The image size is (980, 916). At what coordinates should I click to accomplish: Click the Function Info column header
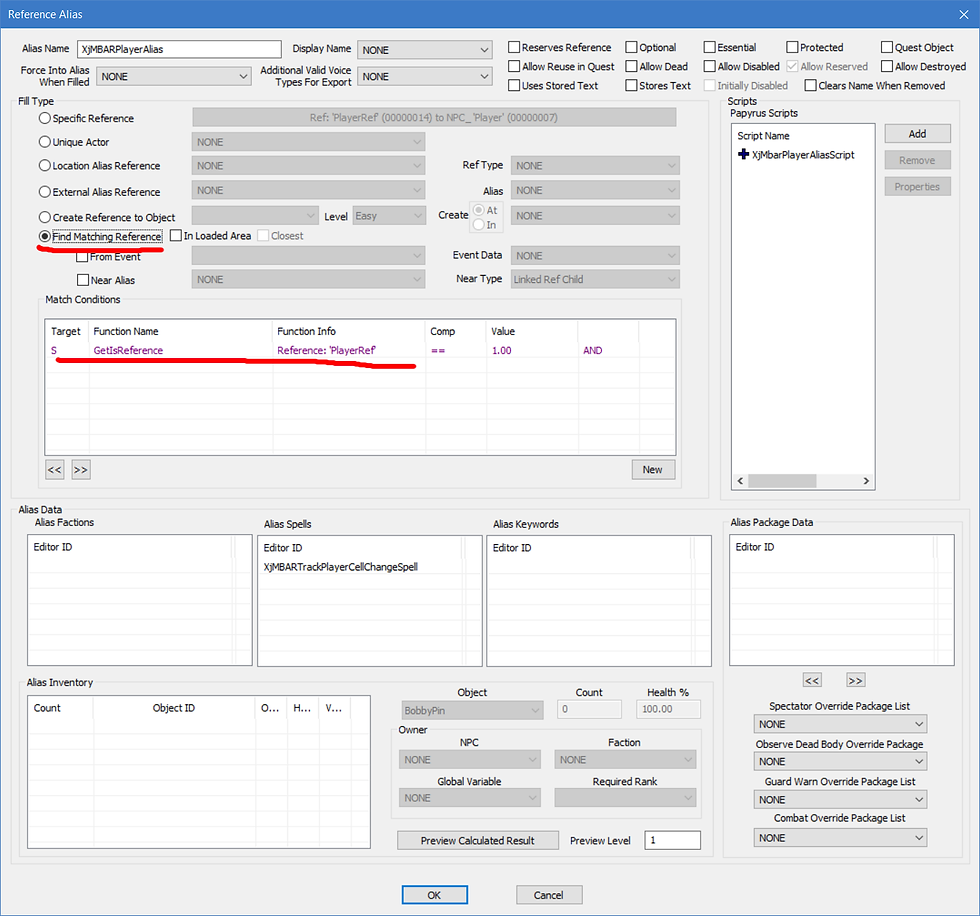tap(349, 331)
